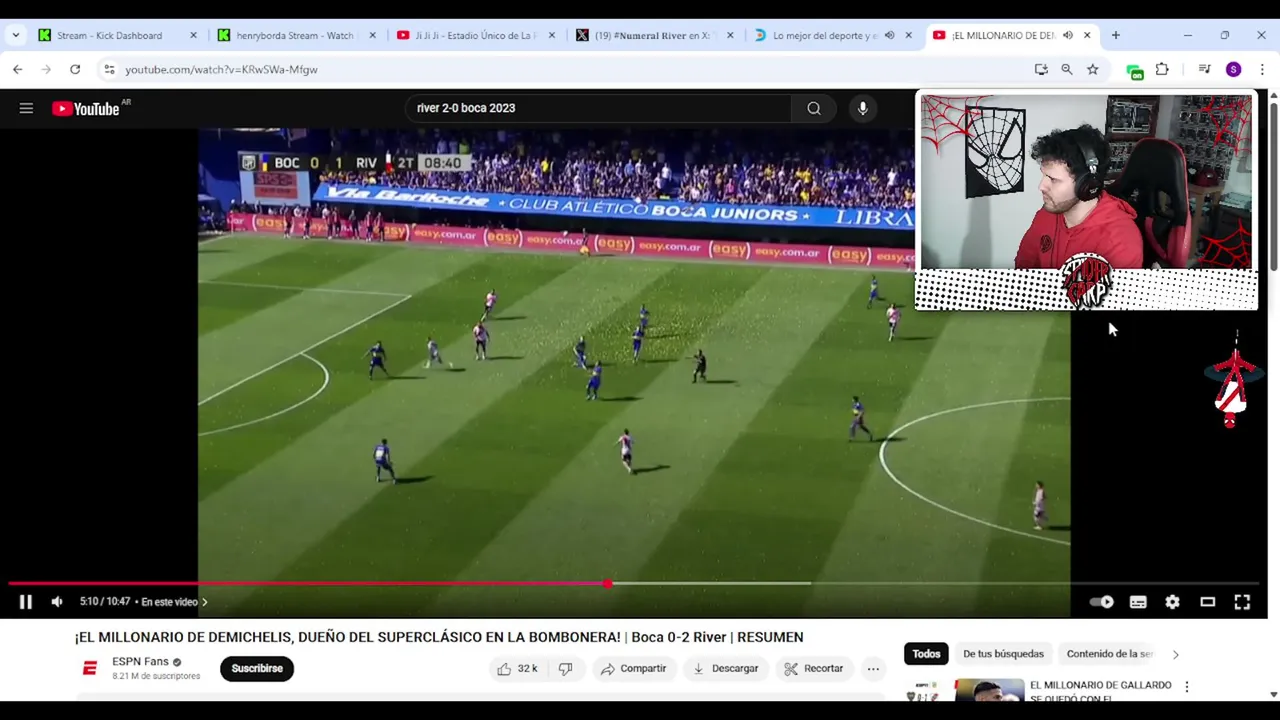
Task: Create a clip with Recortar
Action: [814, 668]
